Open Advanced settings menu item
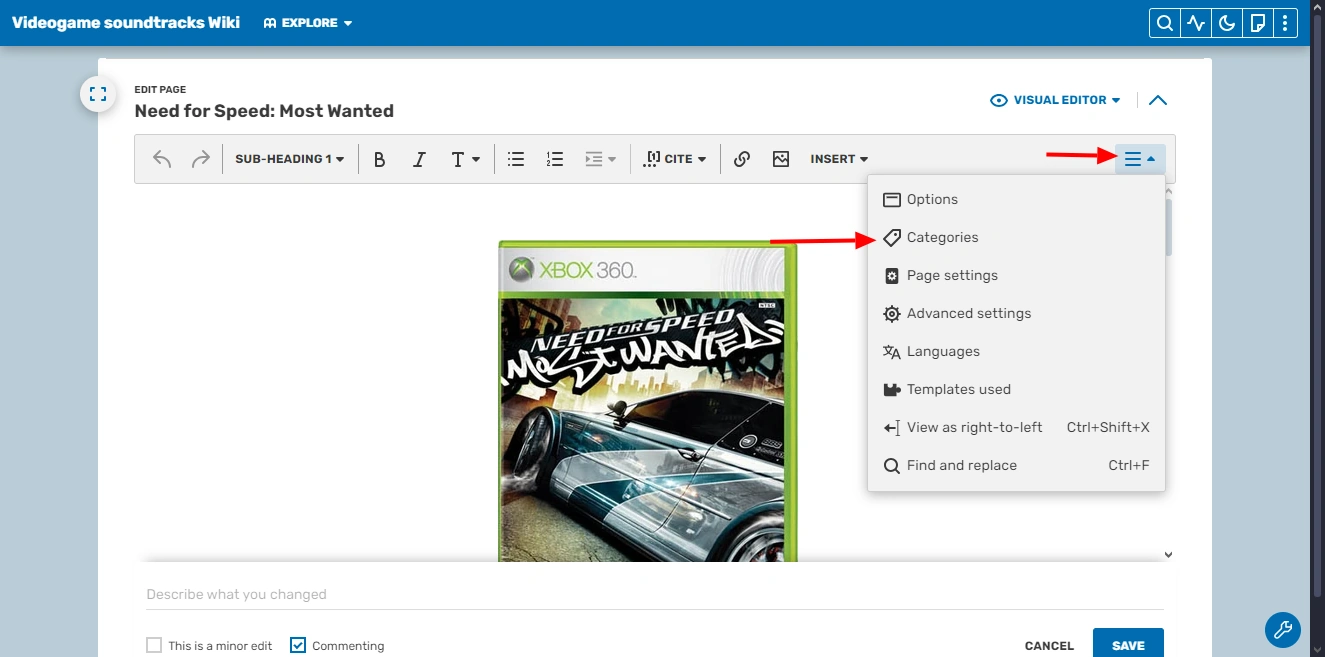 pyautogui.click(x=1016, y=313)
